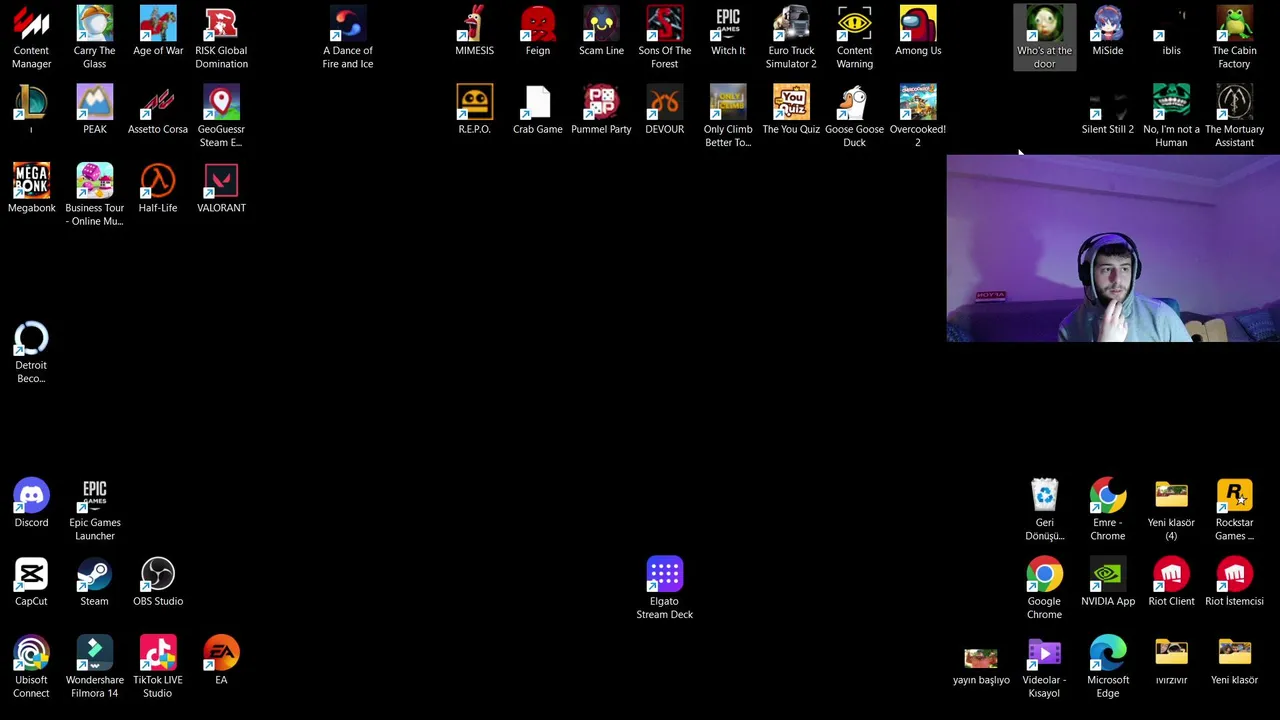The height and width of the screenshot is (720, 1280).
Task: Open the Goose Goose Duck shortcut
Action: 855,116
